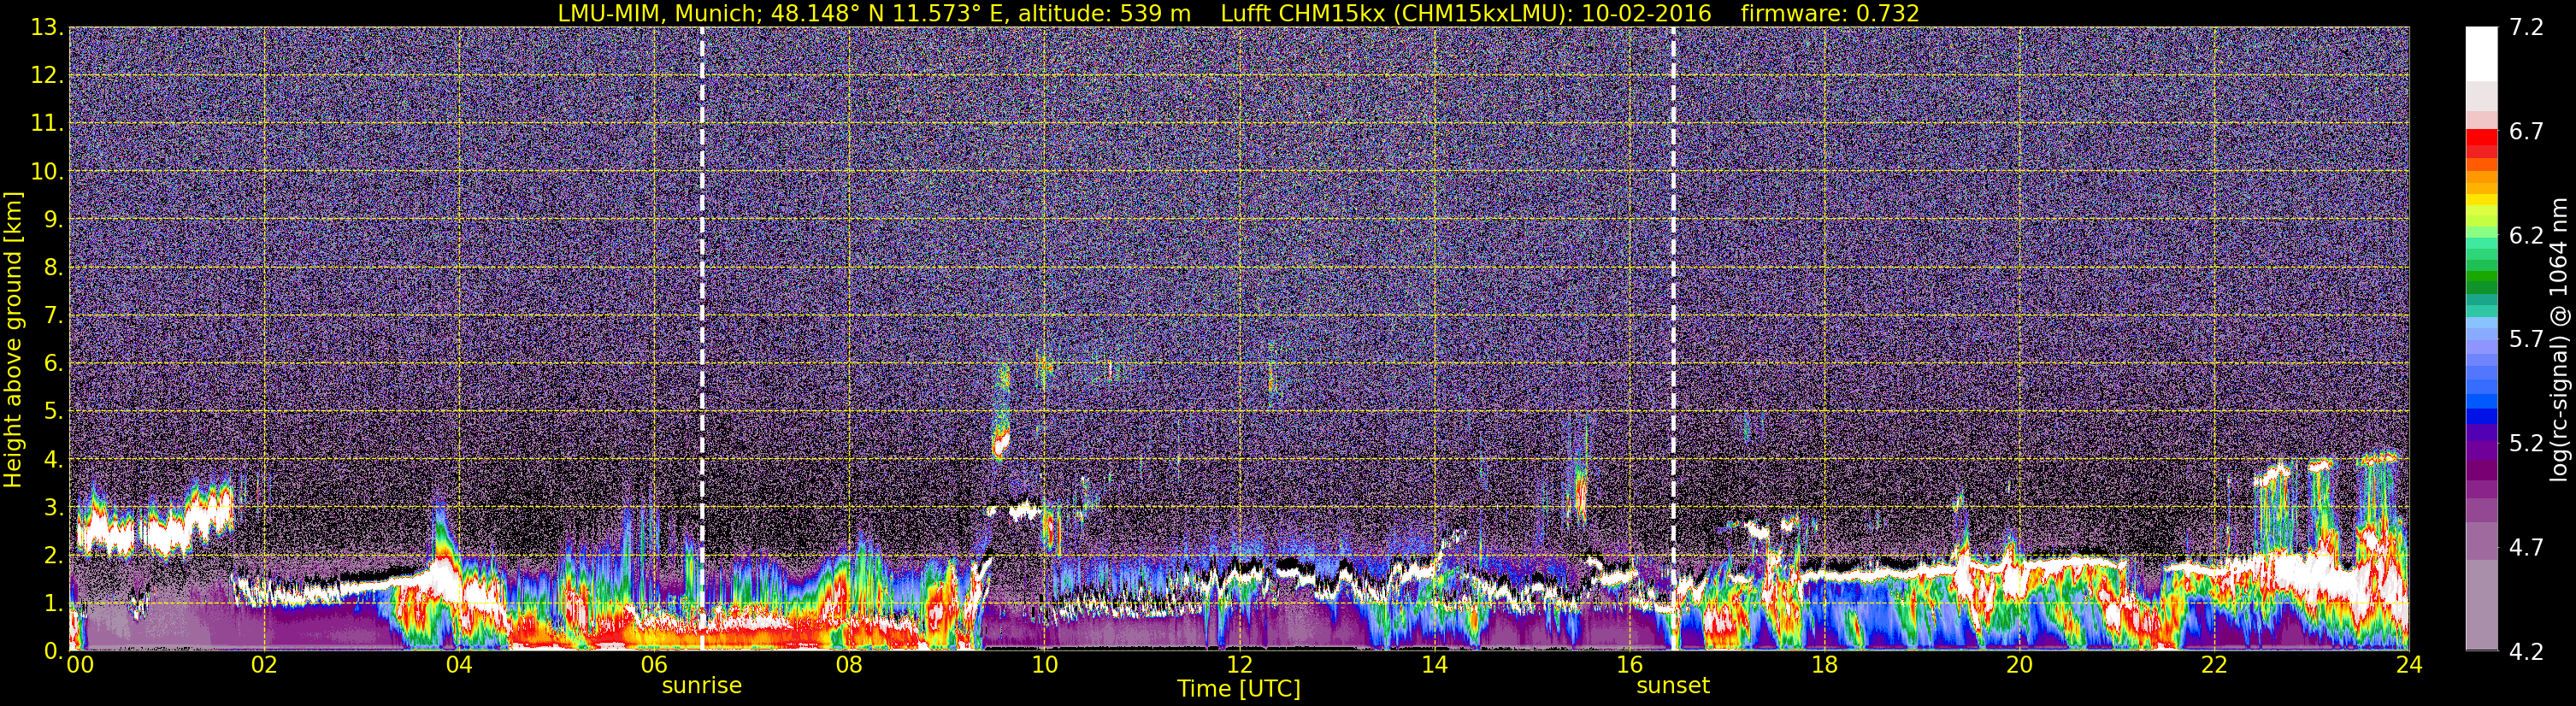Click the station title 'LMU-MIM, Munich' coordinates text
The width and height of the screenshot is (2576, 706).
(874, 13)
